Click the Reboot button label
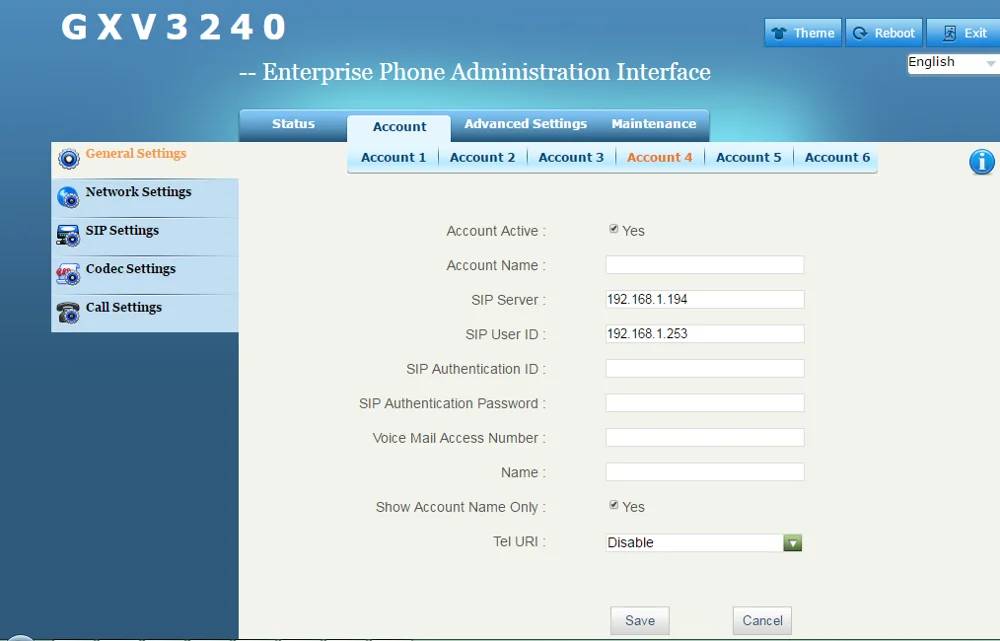 (x=894, y=33)
